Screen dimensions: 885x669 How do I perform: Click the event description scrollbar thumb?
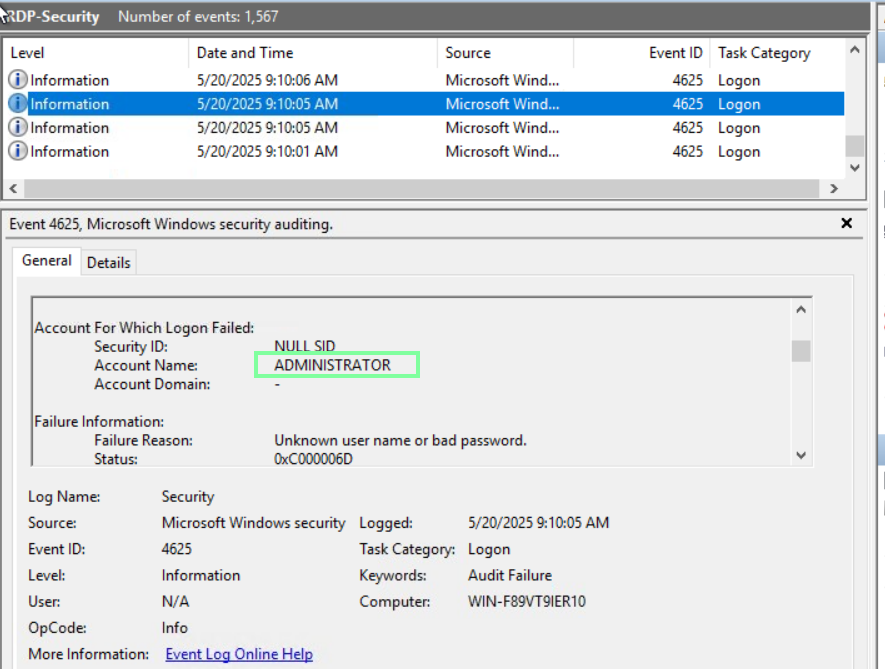[800, 351]
